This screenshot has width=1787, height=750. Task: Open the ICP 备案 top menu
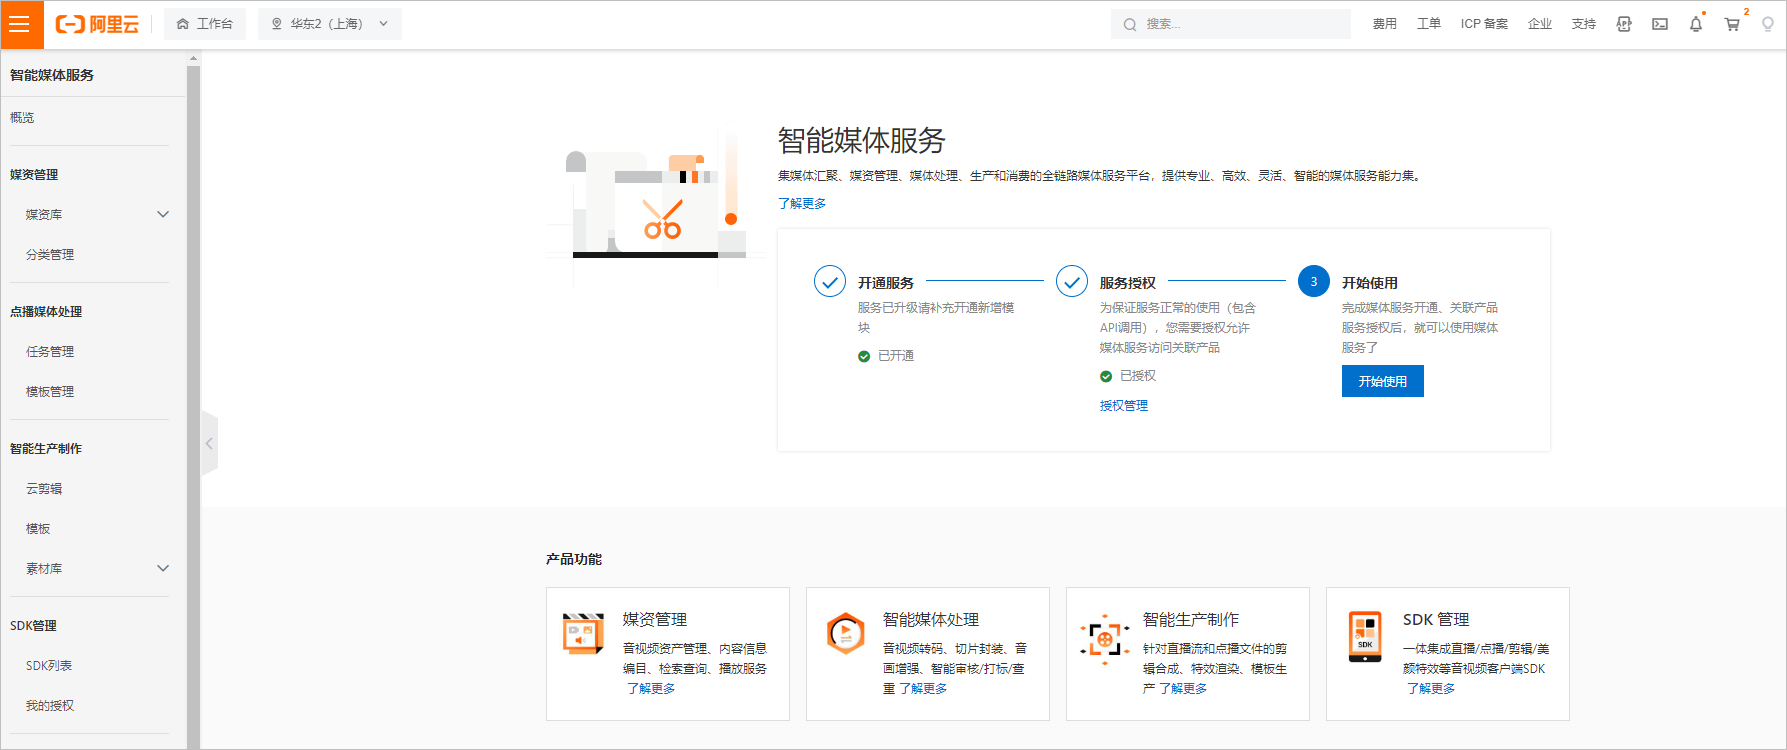pyautogui.click(x=1484, y=24)
